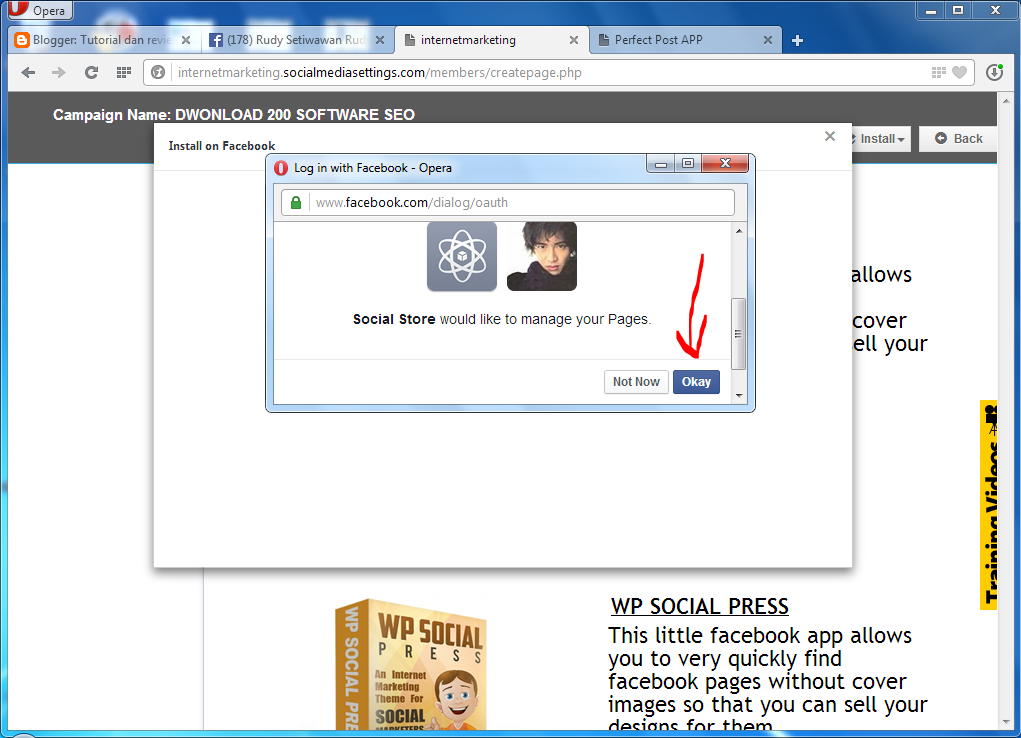Open the Training Videos side tab
Viewport: 1021px width, 738px height.
pyautogui.click(x=988, y=505)
